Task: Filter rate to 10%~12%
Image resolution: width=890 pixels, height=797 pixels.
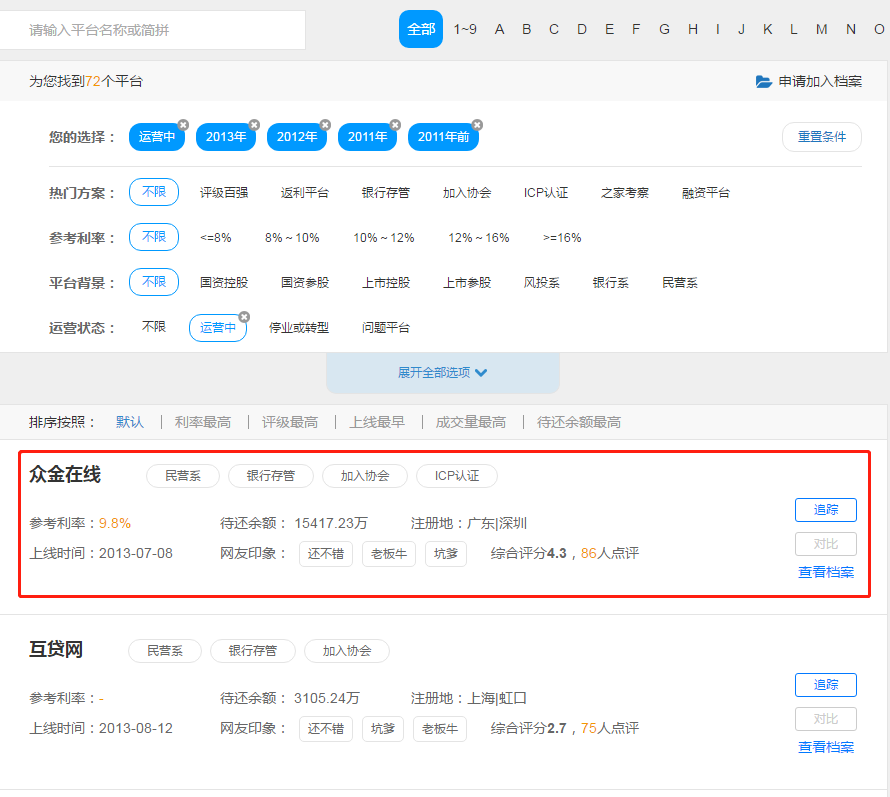Action: (x=384, y=238)
